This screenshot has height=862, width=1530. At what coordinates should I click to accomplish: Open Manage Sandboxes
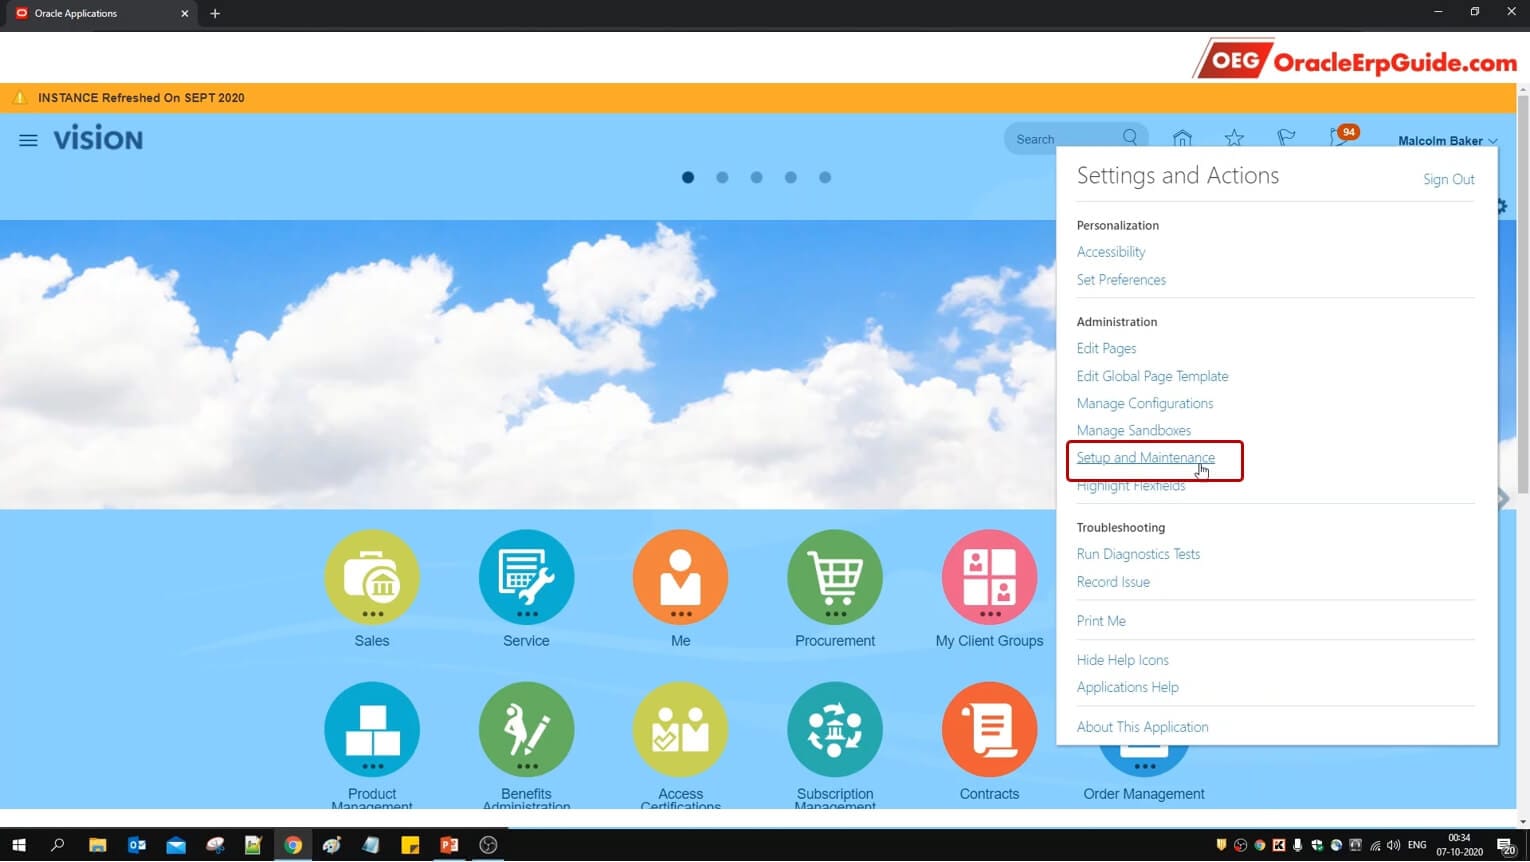point(1134,430)
